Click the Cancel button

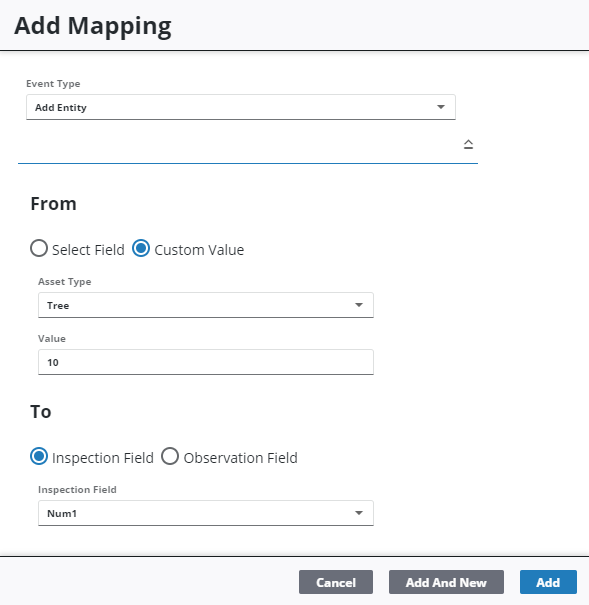[x=336, y=582]
